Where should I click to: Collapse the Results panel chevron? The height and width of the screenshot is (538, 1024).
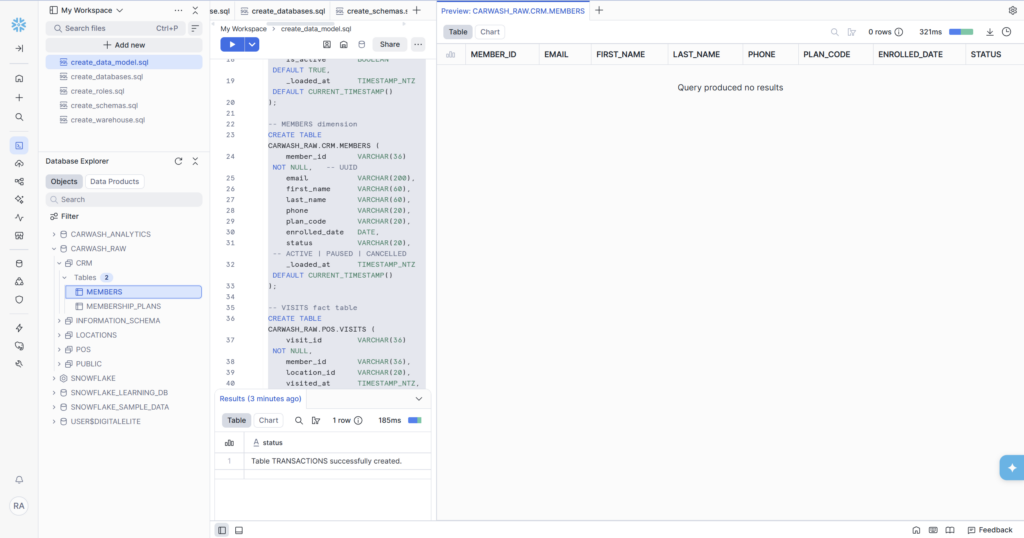click(x=419, y=398)
